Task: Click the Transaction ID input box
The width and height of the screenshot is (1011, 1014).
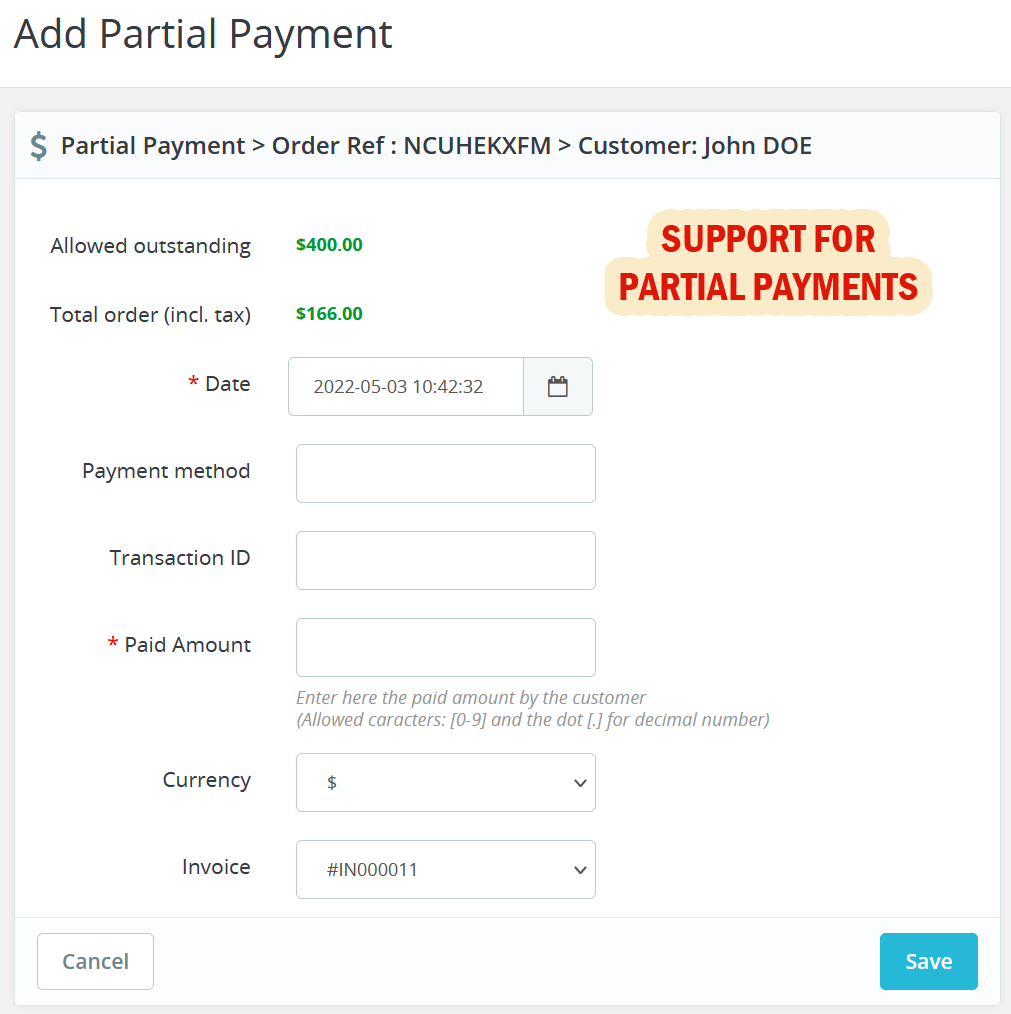Action: 446,560
